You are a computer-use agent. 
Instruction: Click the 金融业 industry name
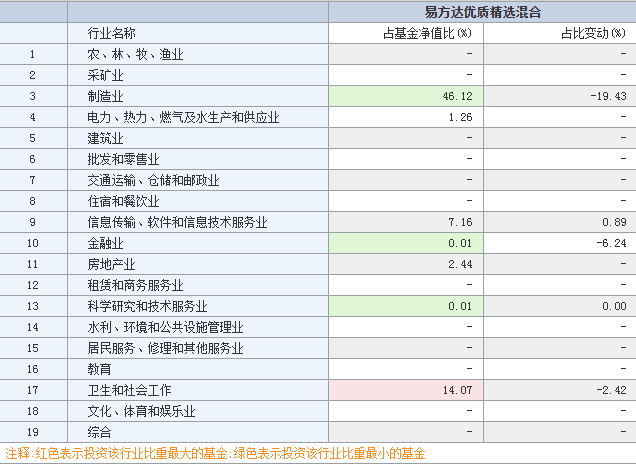tap(105, 243)
